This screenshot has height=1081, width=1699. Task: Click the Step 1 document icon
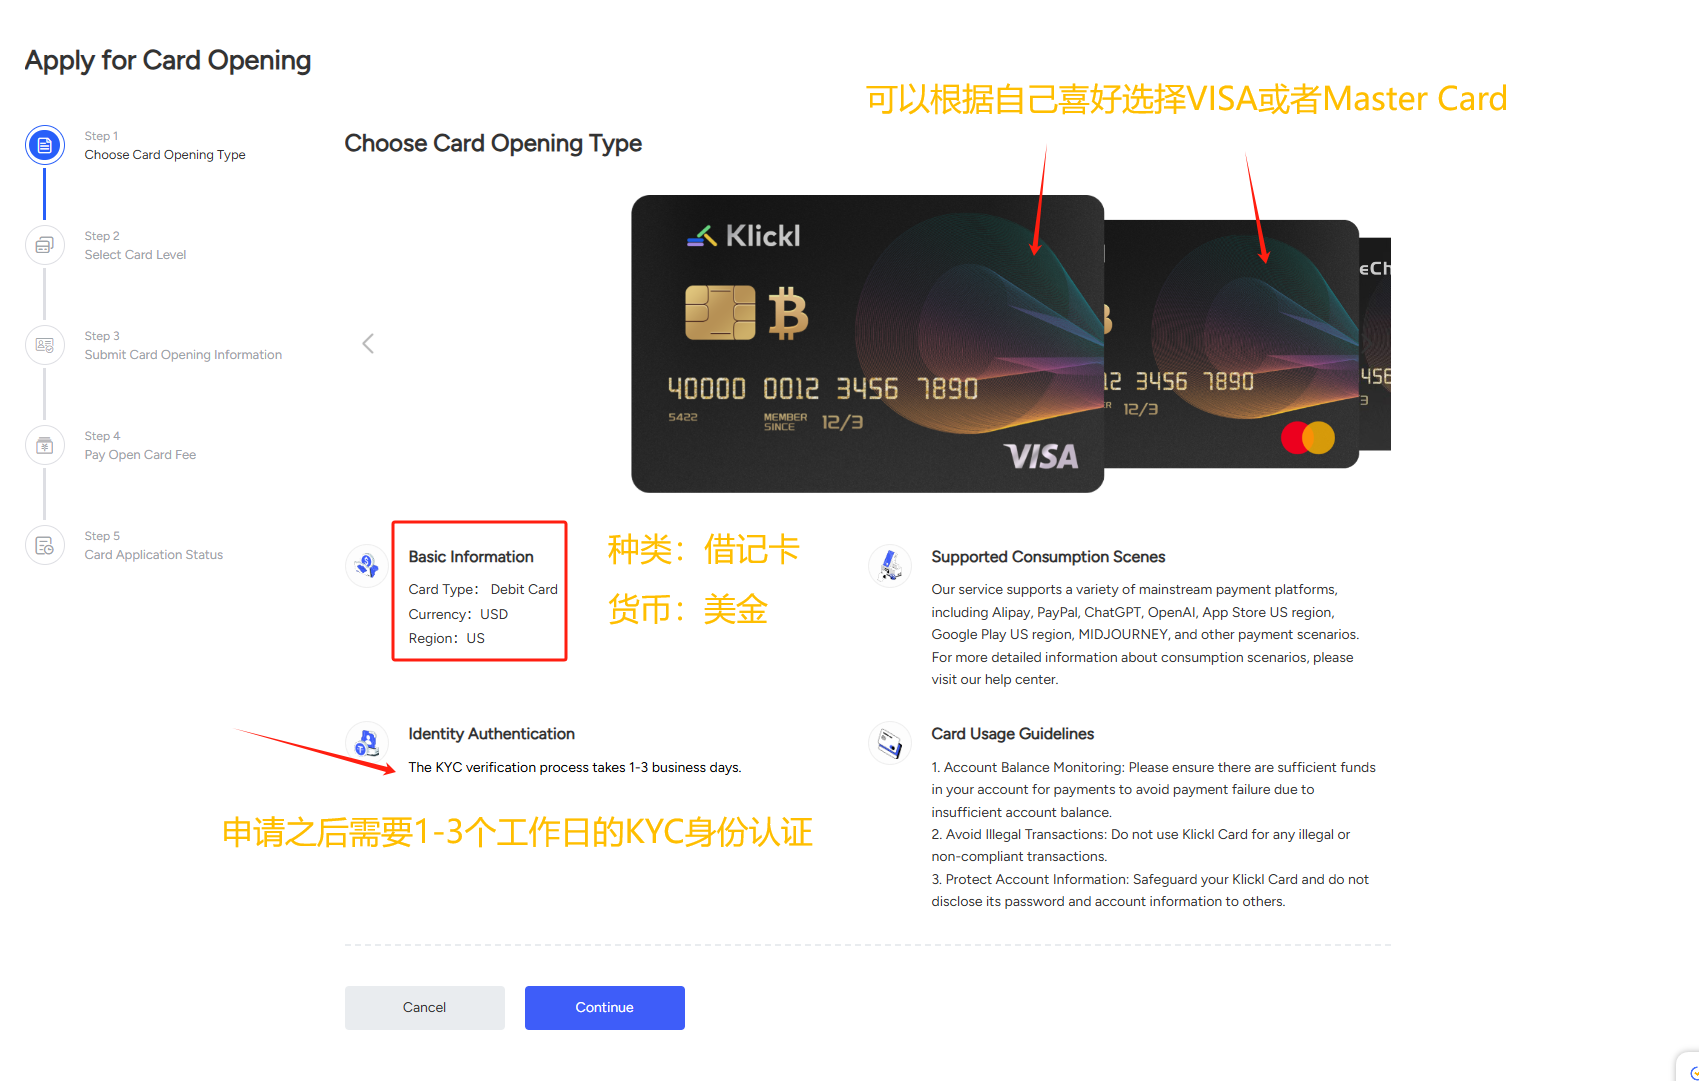(x=44, y=146)
